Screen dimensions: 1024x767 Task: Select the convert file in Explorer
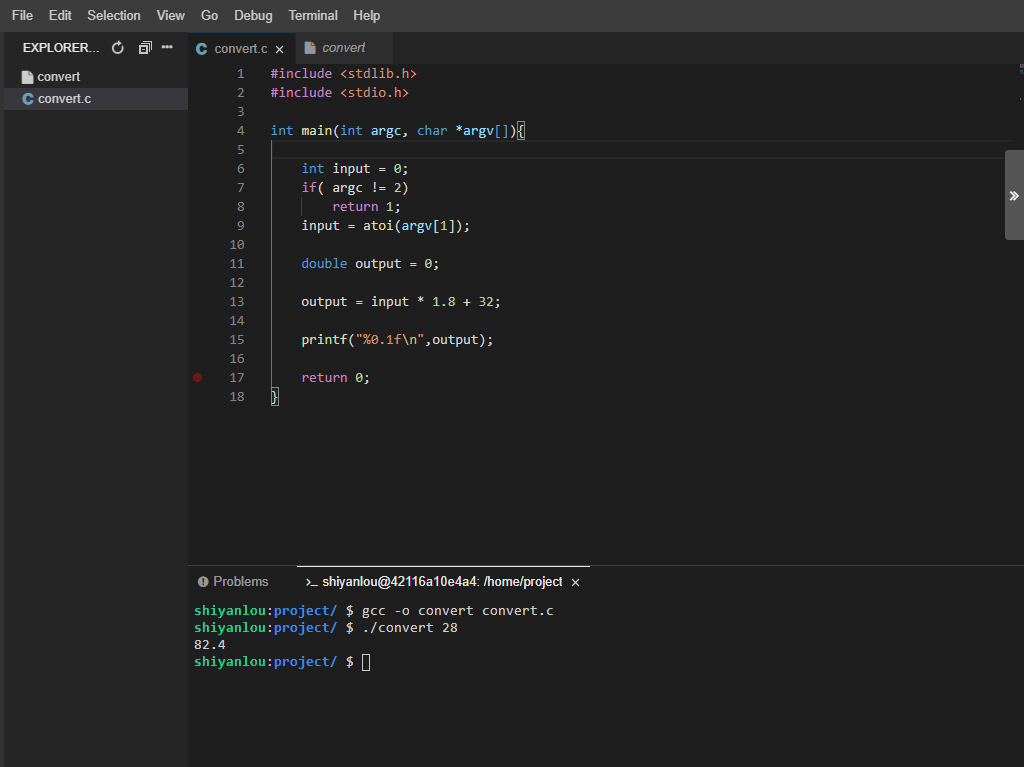click(x=59, y=77)
